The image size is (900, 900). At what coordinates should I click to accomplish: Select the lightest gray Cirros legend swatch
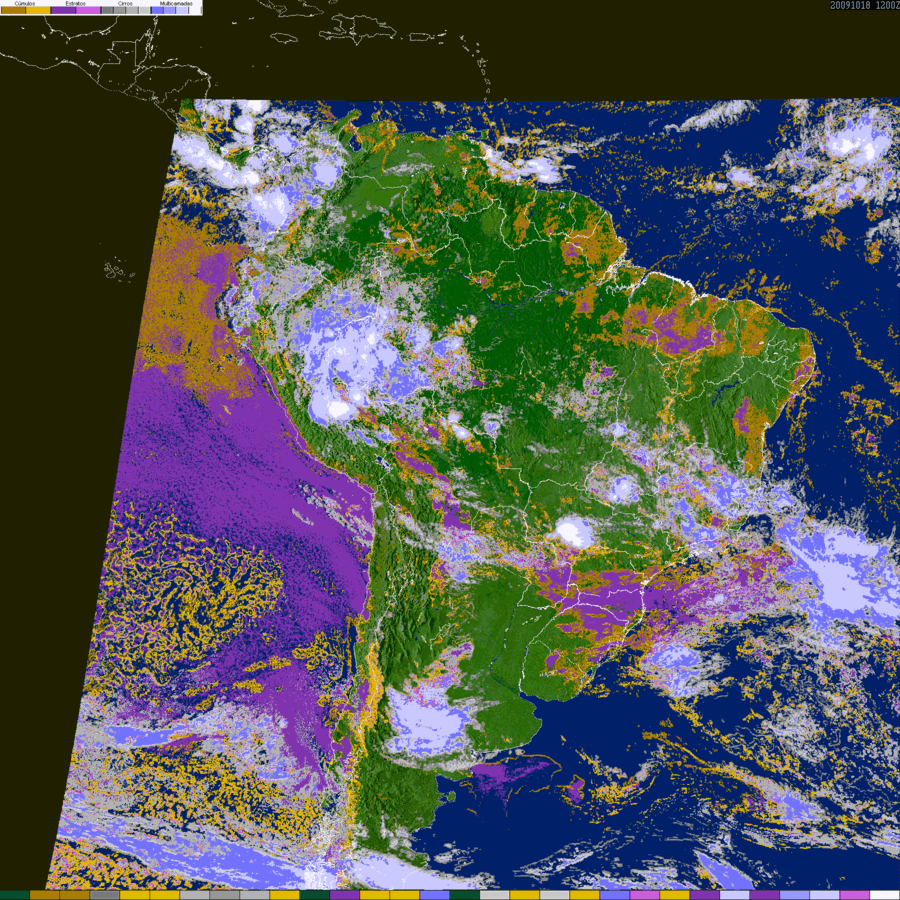[x=144, y=10]
